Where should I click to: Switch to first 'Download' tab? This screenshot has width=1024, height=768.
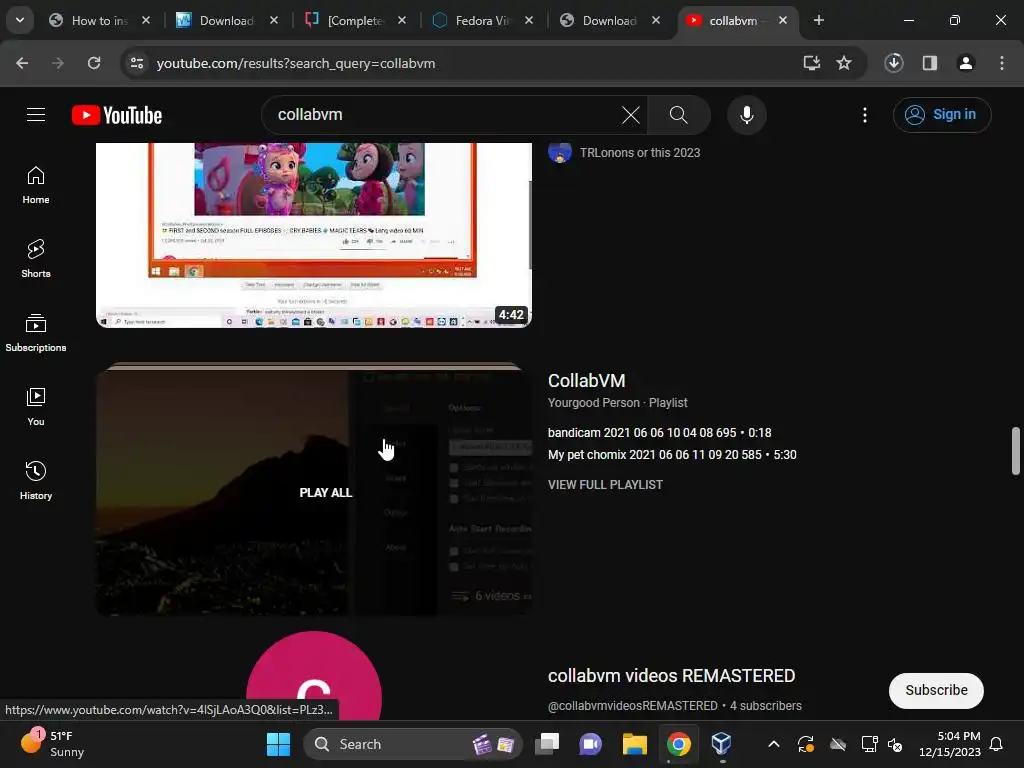227,21
